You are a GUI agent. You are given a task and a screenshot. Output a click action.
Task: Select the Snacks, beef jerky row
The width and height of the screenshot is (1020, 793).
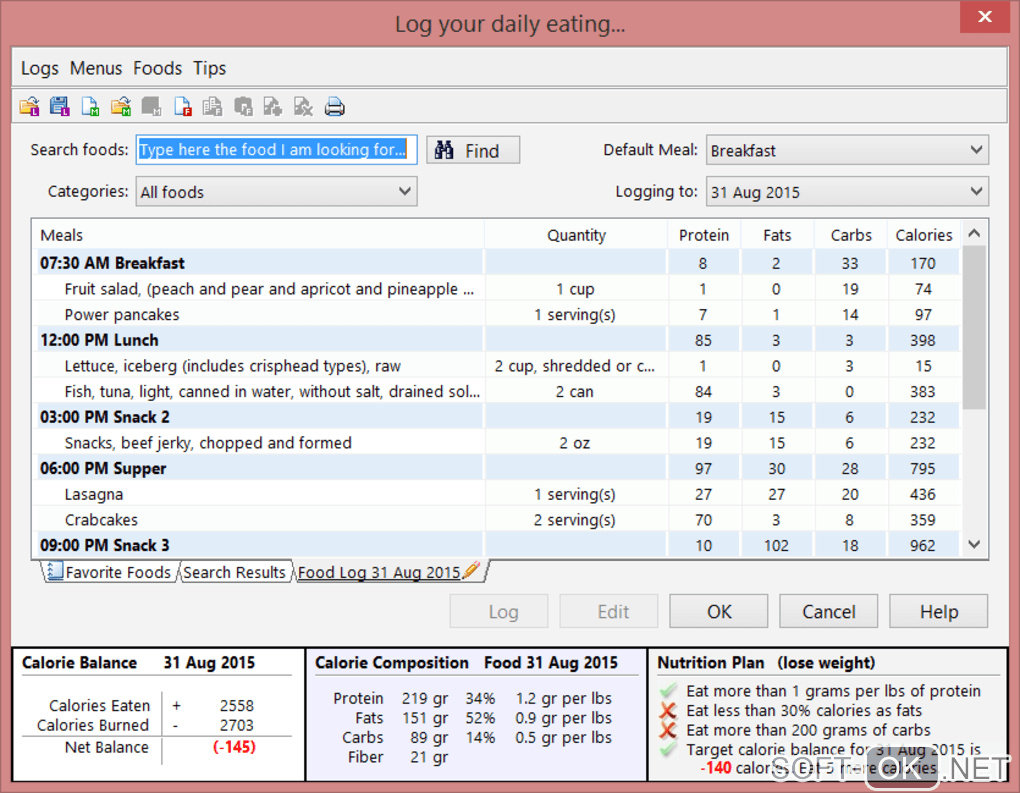point(498,443)
